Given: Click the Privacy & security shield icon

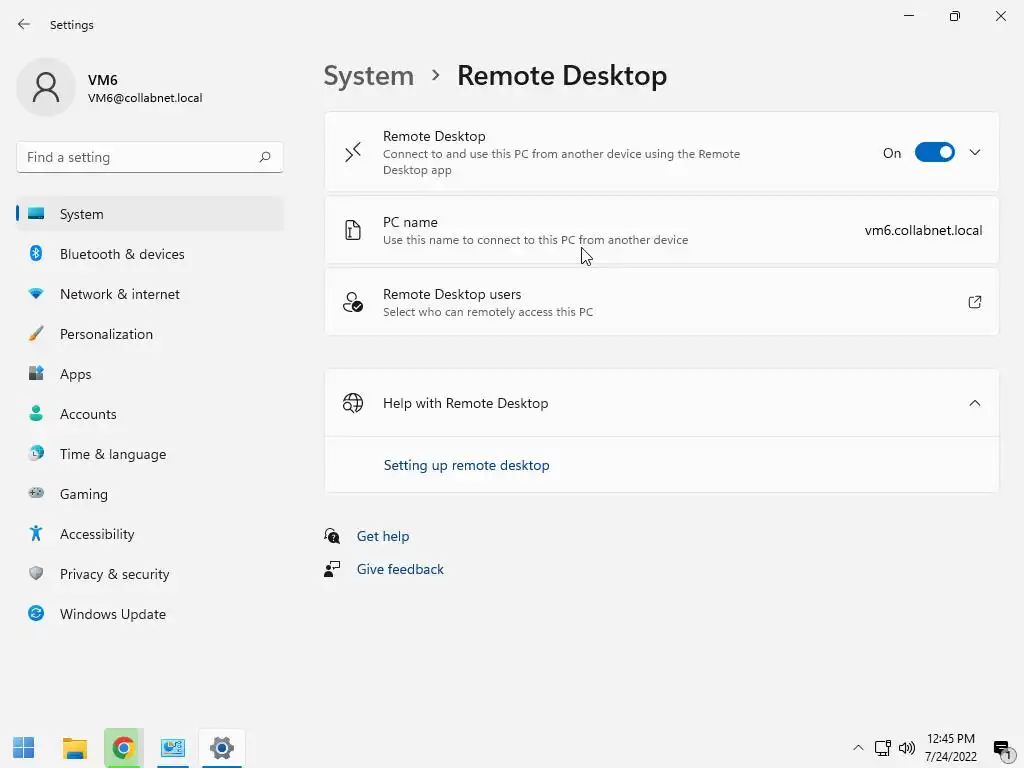Looking at the screenshot, I should [x=36, y=574].
